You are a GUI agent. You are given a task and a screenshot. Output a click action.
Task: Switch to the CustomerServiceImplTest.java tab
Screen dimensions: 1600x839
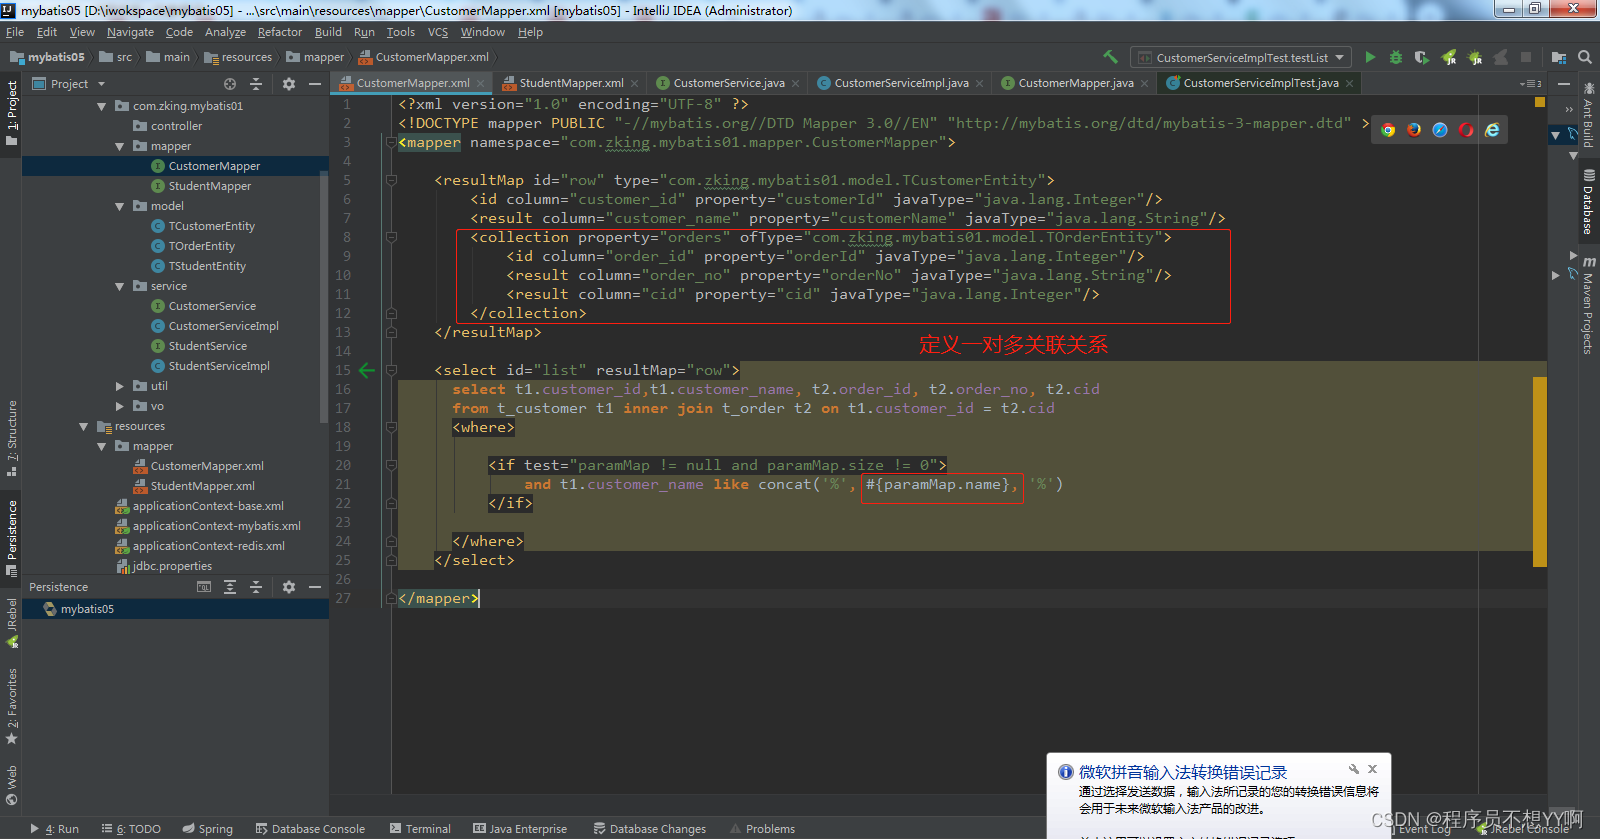tap(1260, 83)
